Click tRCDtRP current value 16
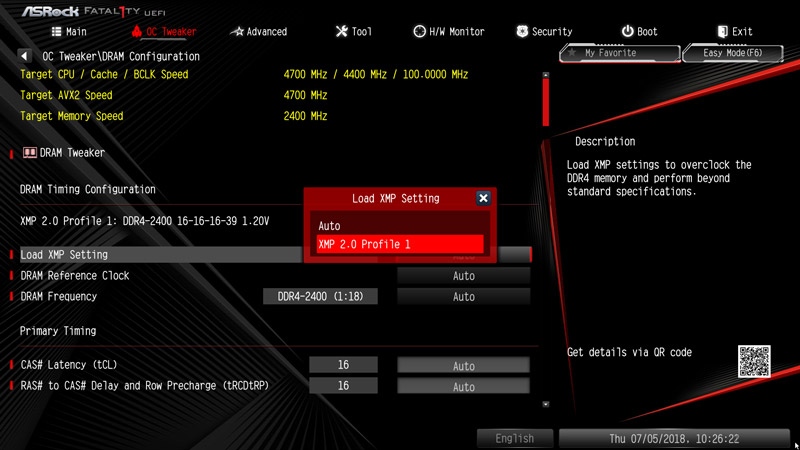 343,386
